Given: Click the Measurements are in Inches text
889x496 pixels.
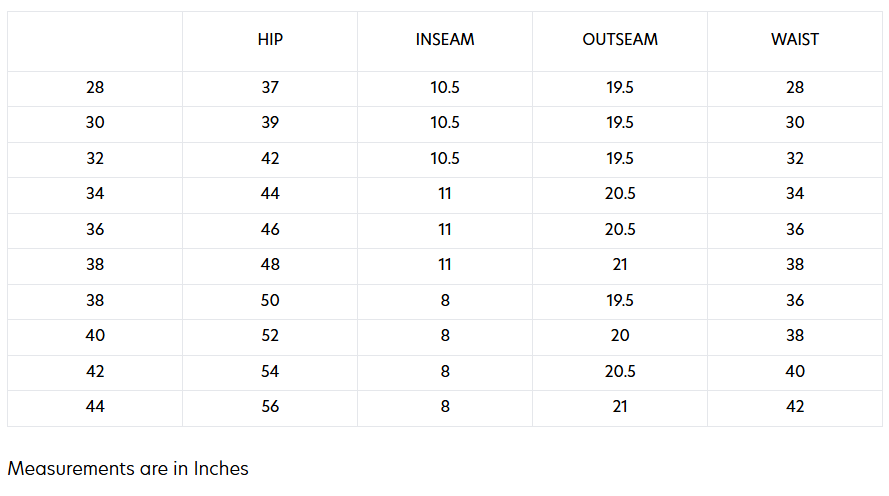Looking at the screenshot, I should (x=128, y=468).
